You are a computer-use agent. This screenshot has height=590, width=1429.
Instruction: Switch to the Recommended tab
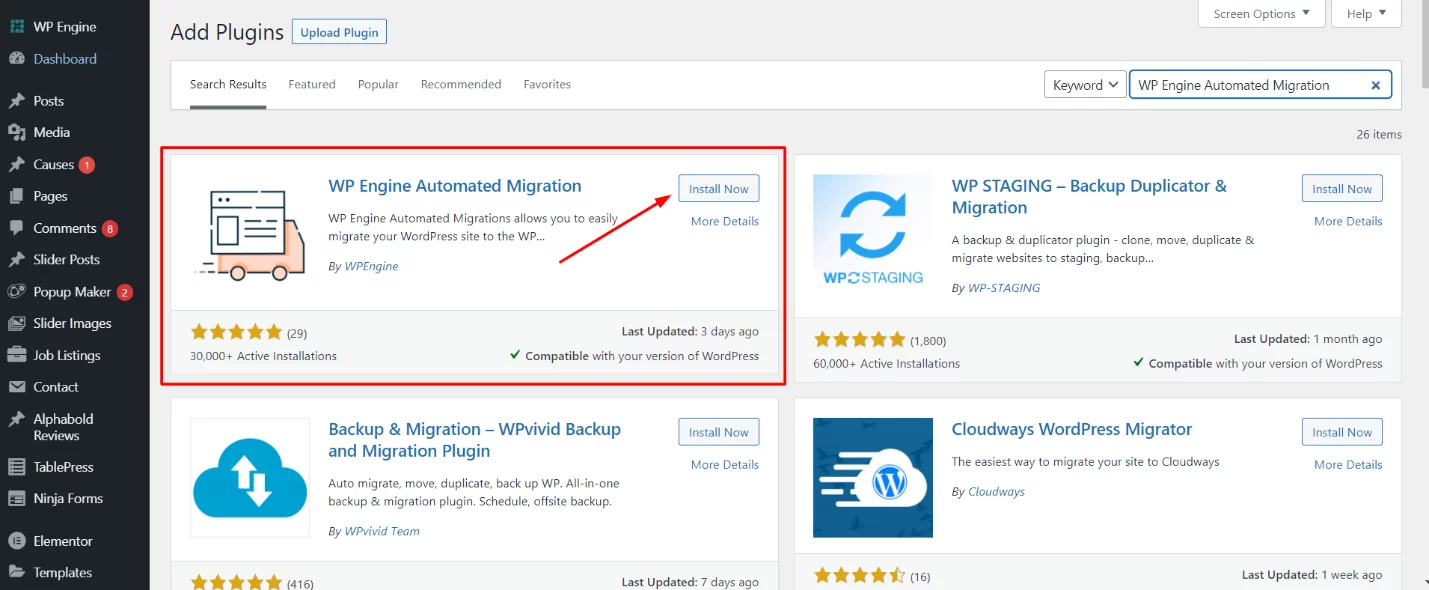tap(461, 84)
